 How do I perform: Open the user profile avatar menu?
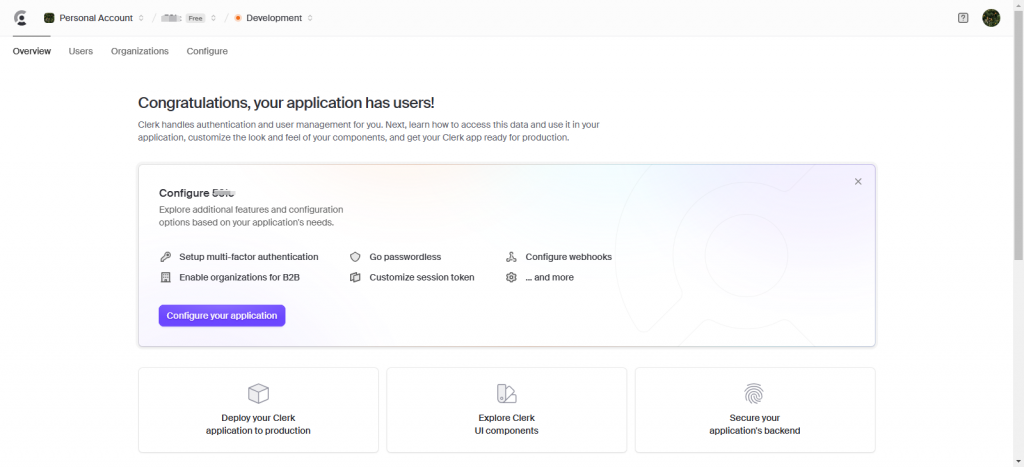[x=991, y=18]
